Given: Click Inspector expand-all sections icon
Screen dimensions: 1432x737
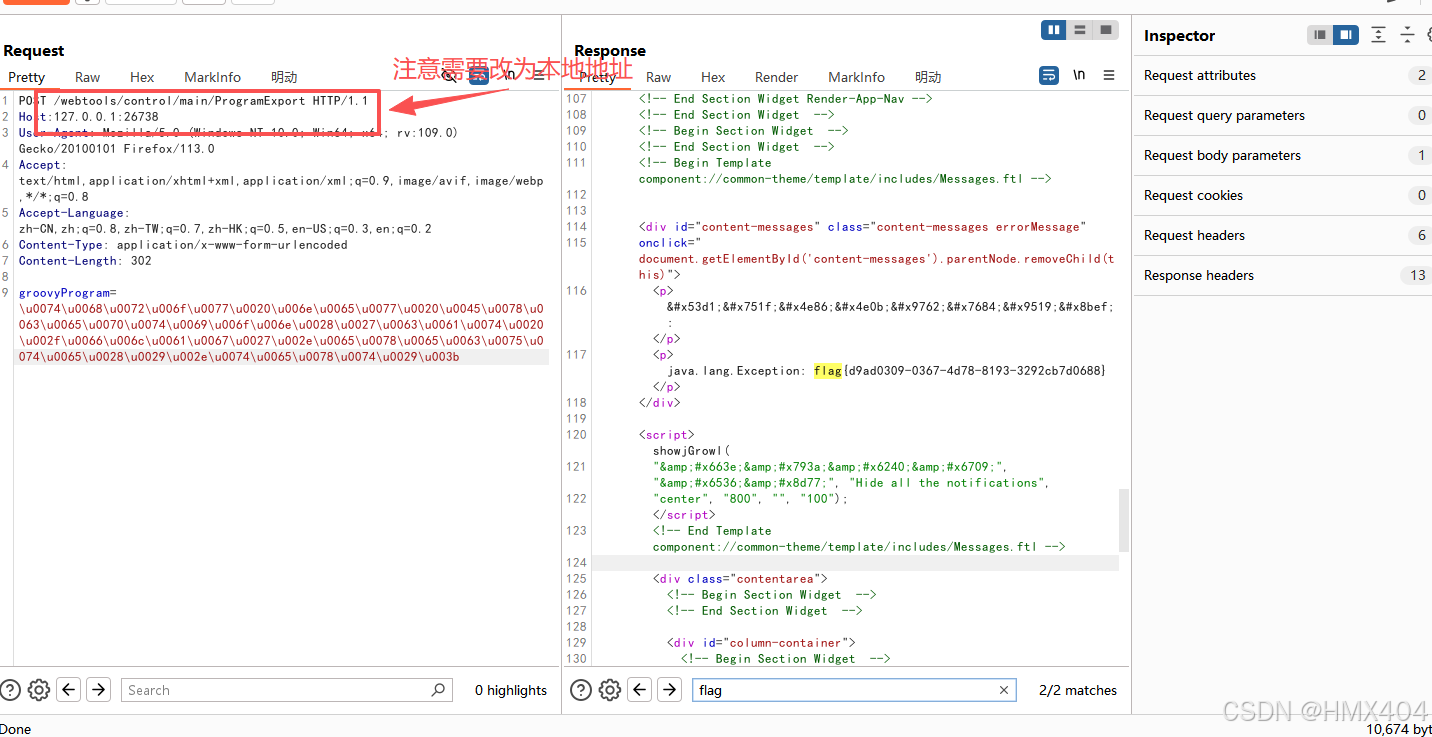Looking at the screenshot, I should click(1378, 35).
